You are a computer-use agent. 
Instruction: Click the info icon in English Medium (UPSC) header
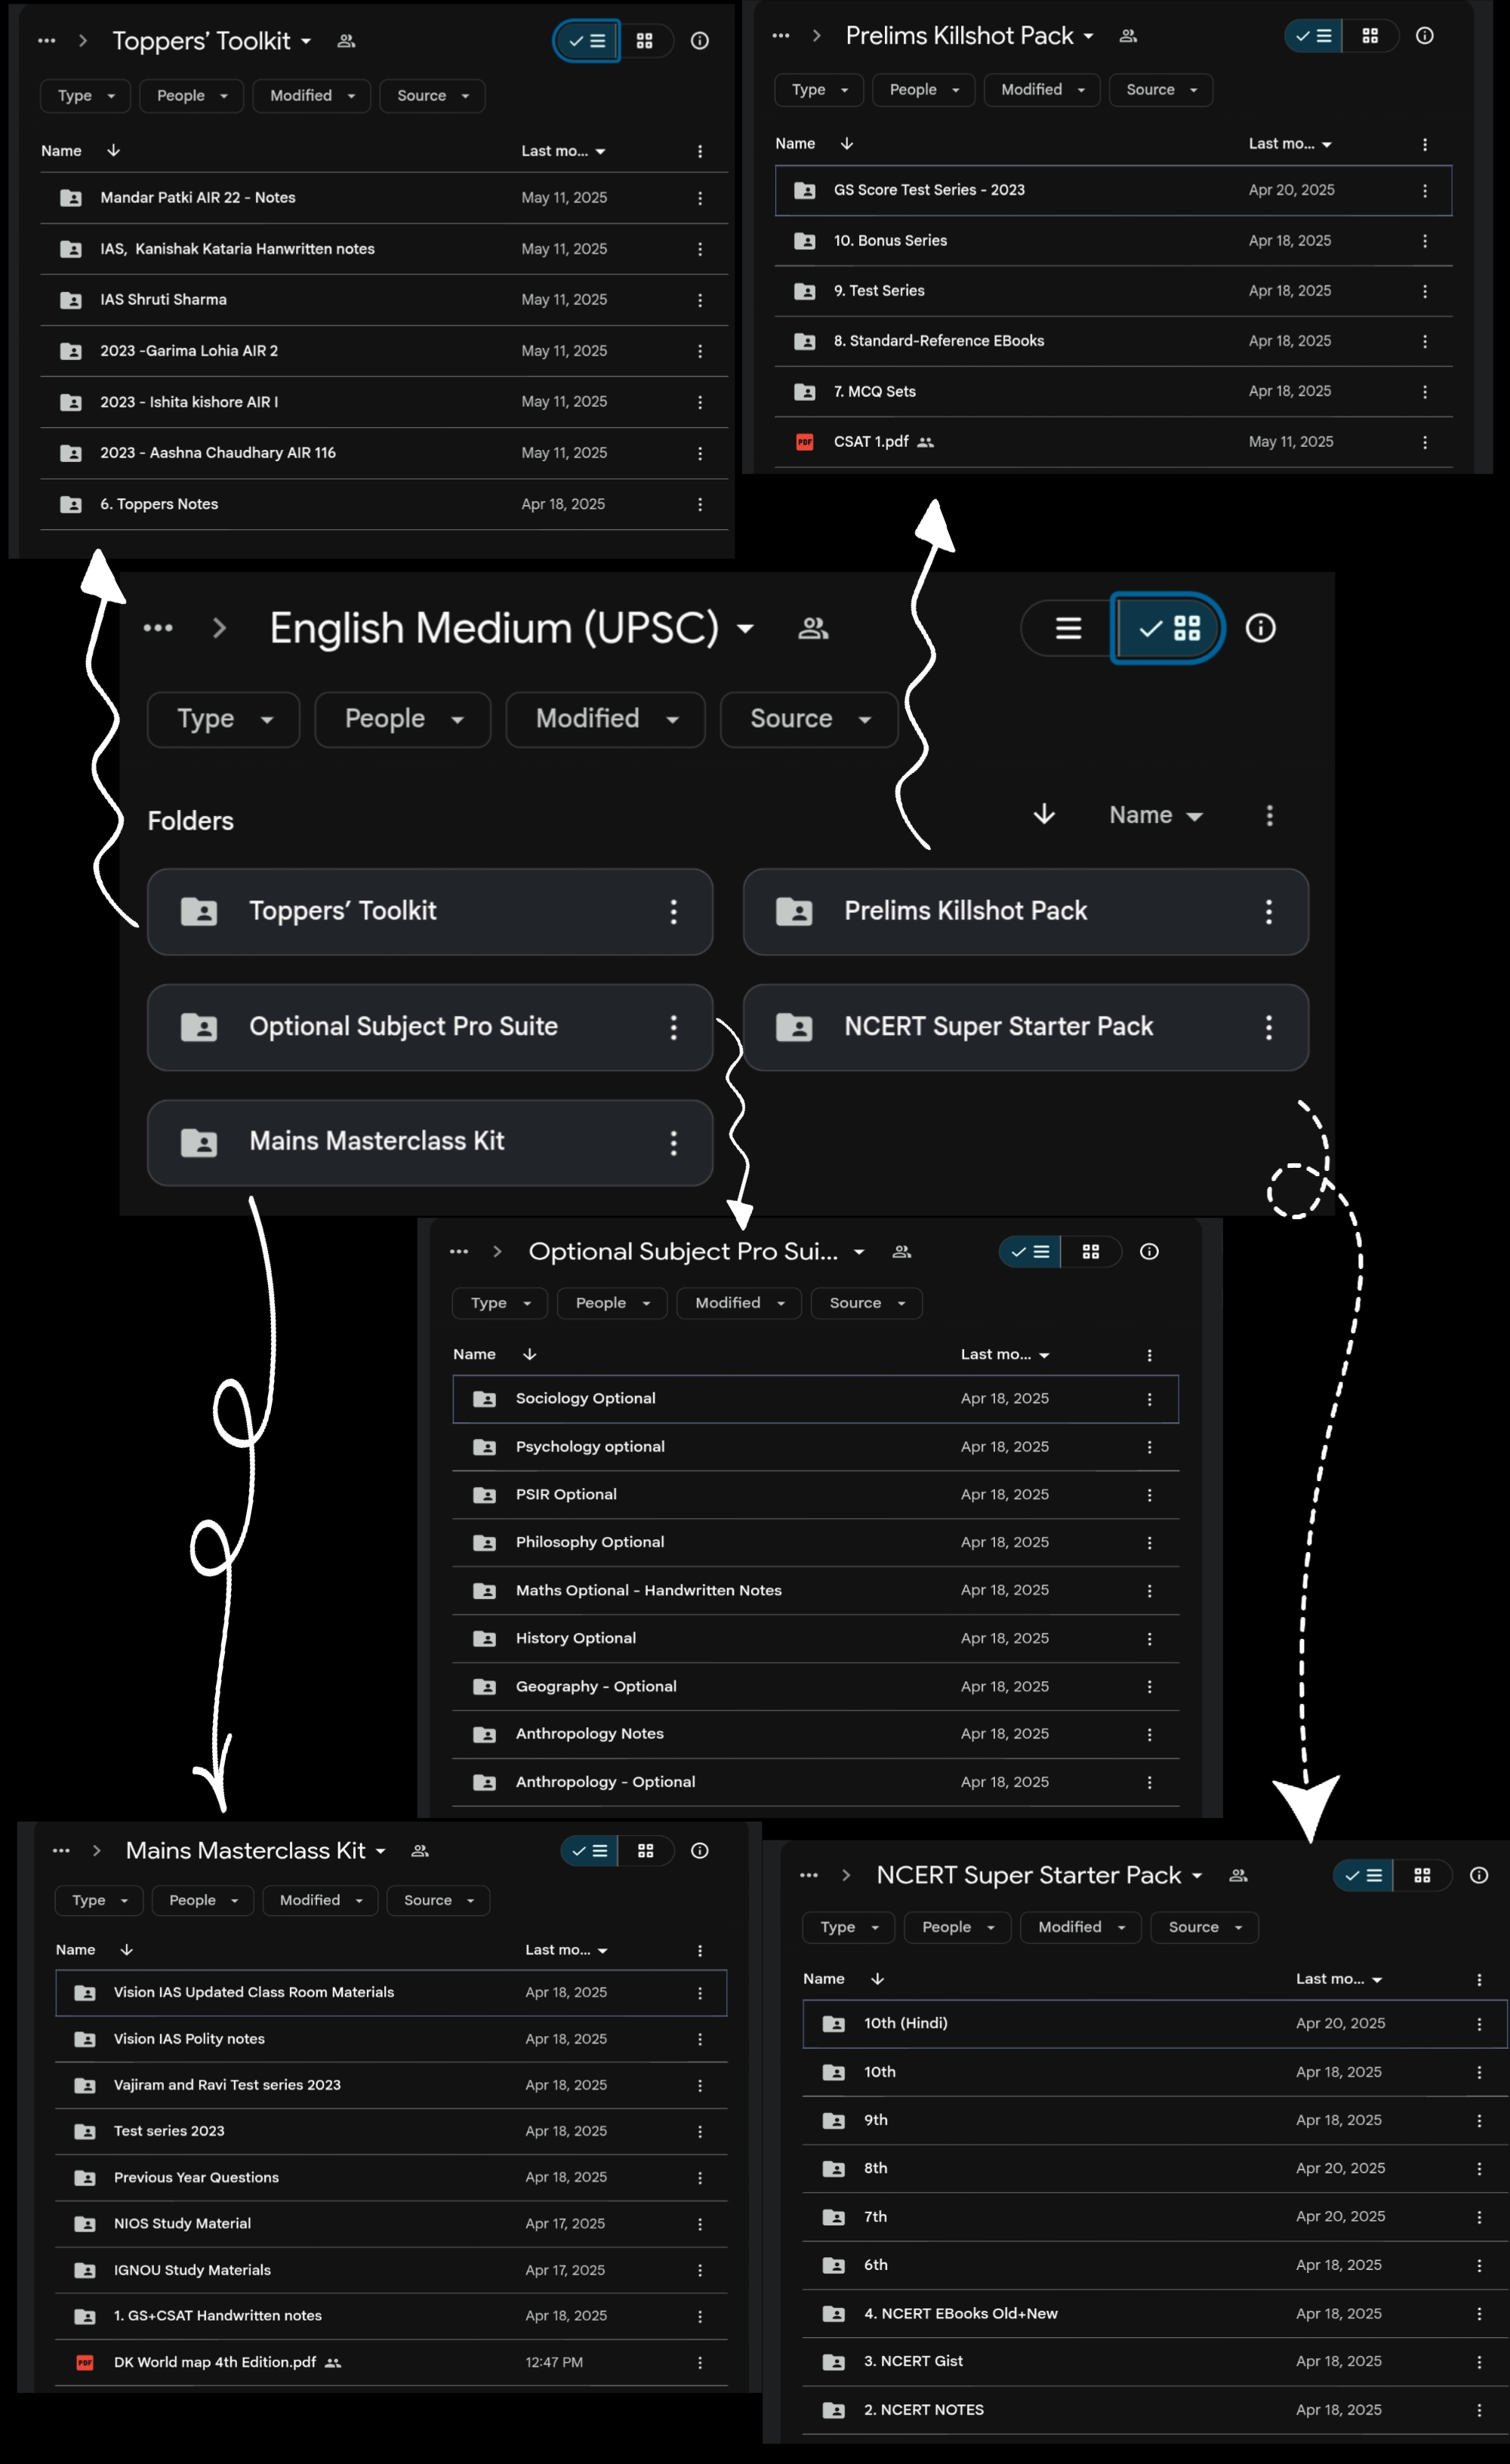point(1260,628)
